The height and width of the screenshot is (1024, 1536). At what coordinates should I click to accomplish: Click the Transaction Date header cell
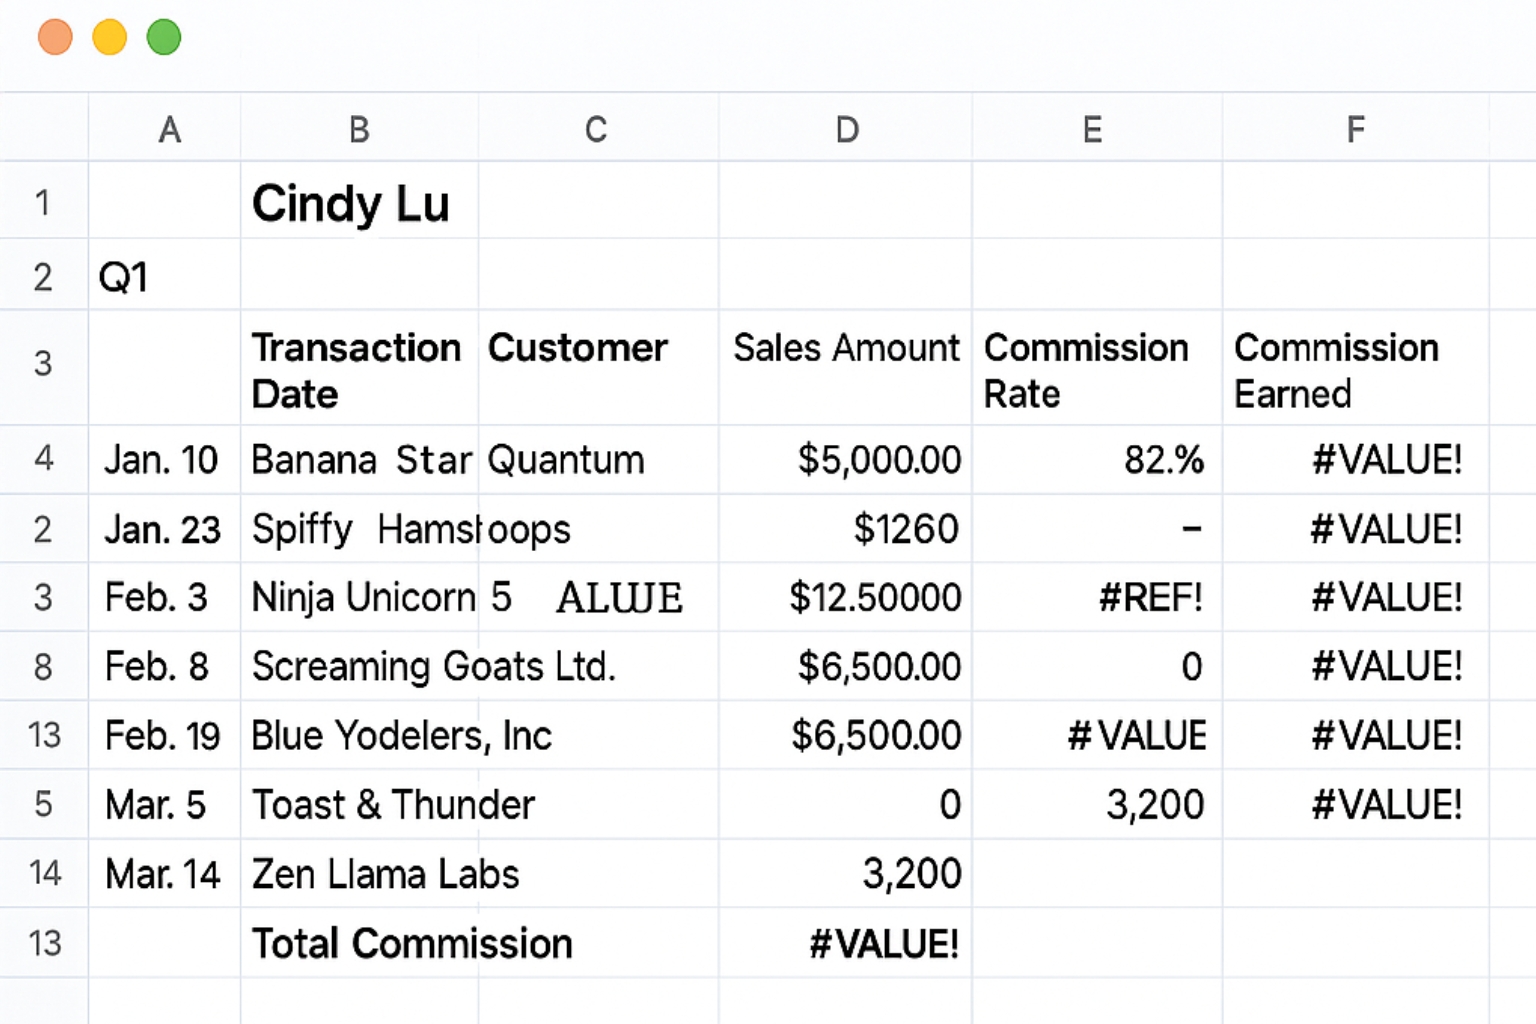tap(358, 368)
